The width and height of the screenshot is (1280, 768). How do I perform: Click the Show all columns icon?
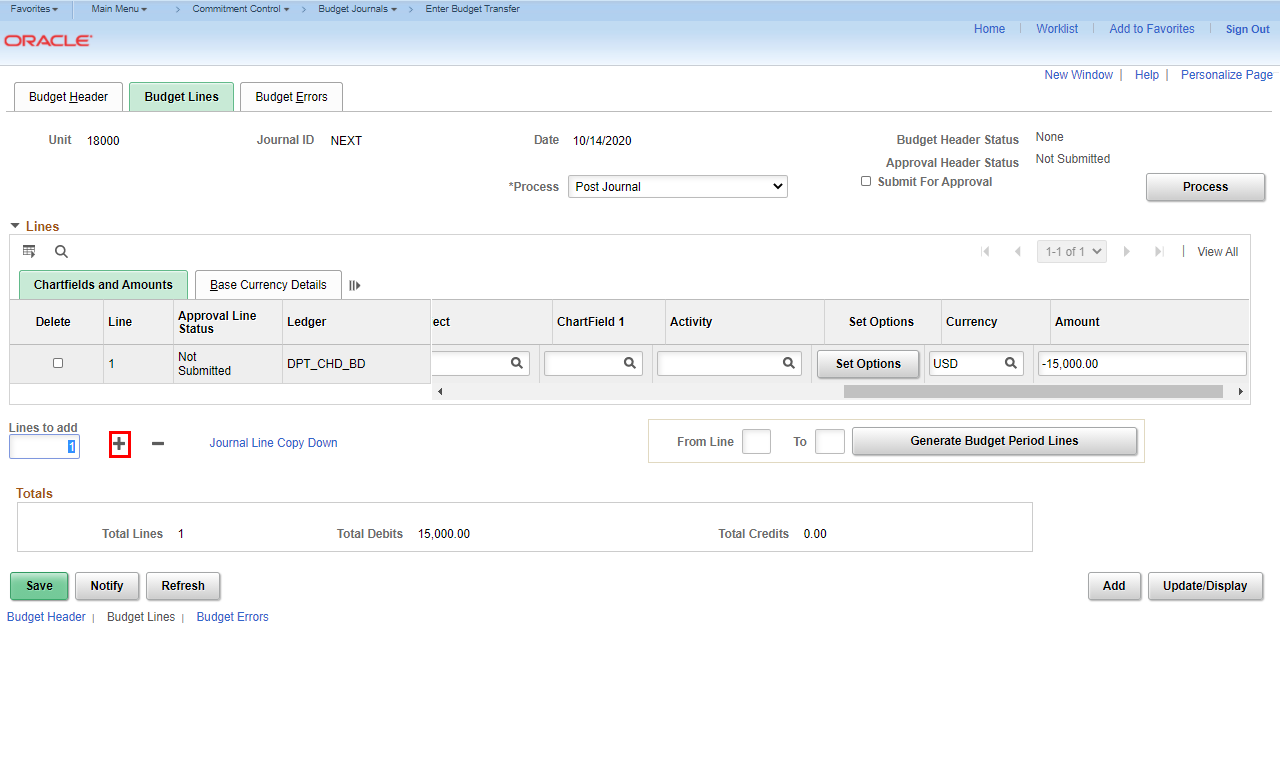355,285
